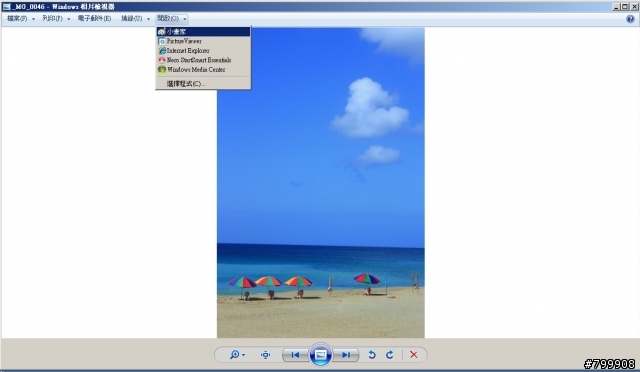Click the Windows Media Center icon
This screenshot has width=640, height=372.
tap(162, 69)
